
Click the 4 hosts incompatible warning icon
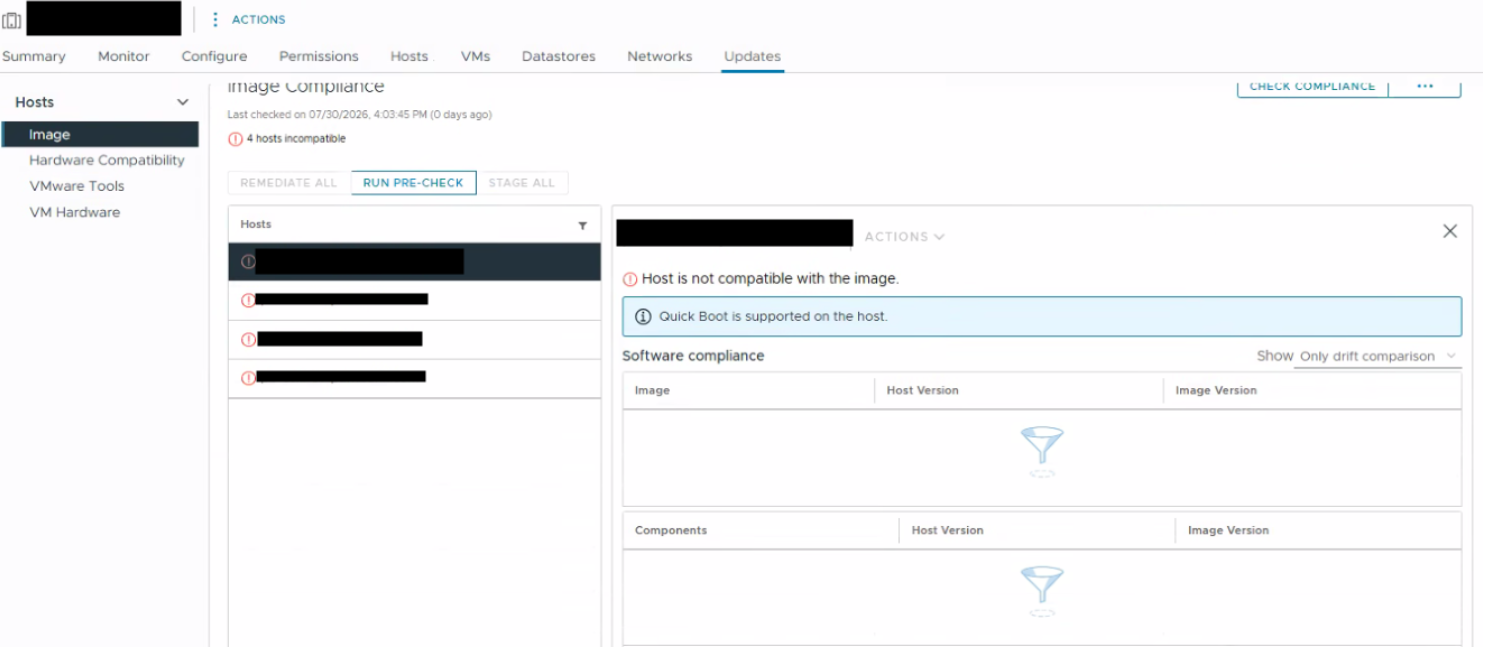(235, 139)
